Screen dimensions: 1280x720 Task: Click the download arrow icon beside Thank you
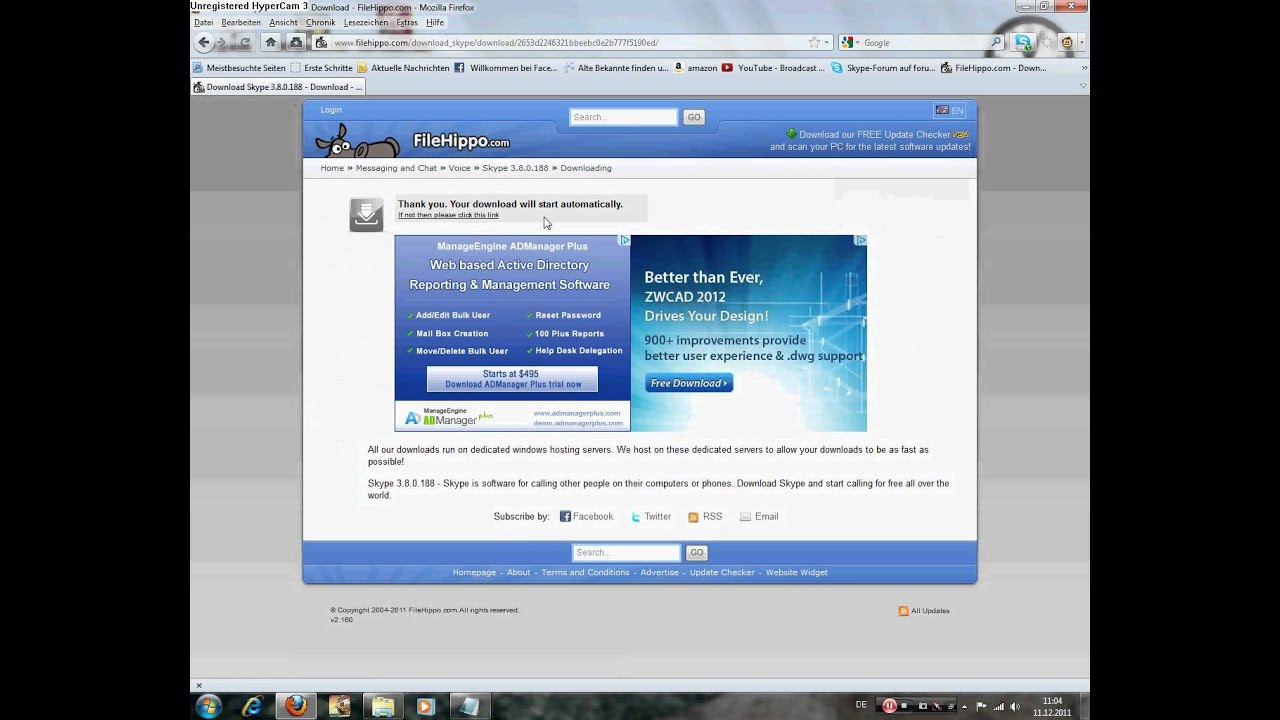tap(366, 214)
